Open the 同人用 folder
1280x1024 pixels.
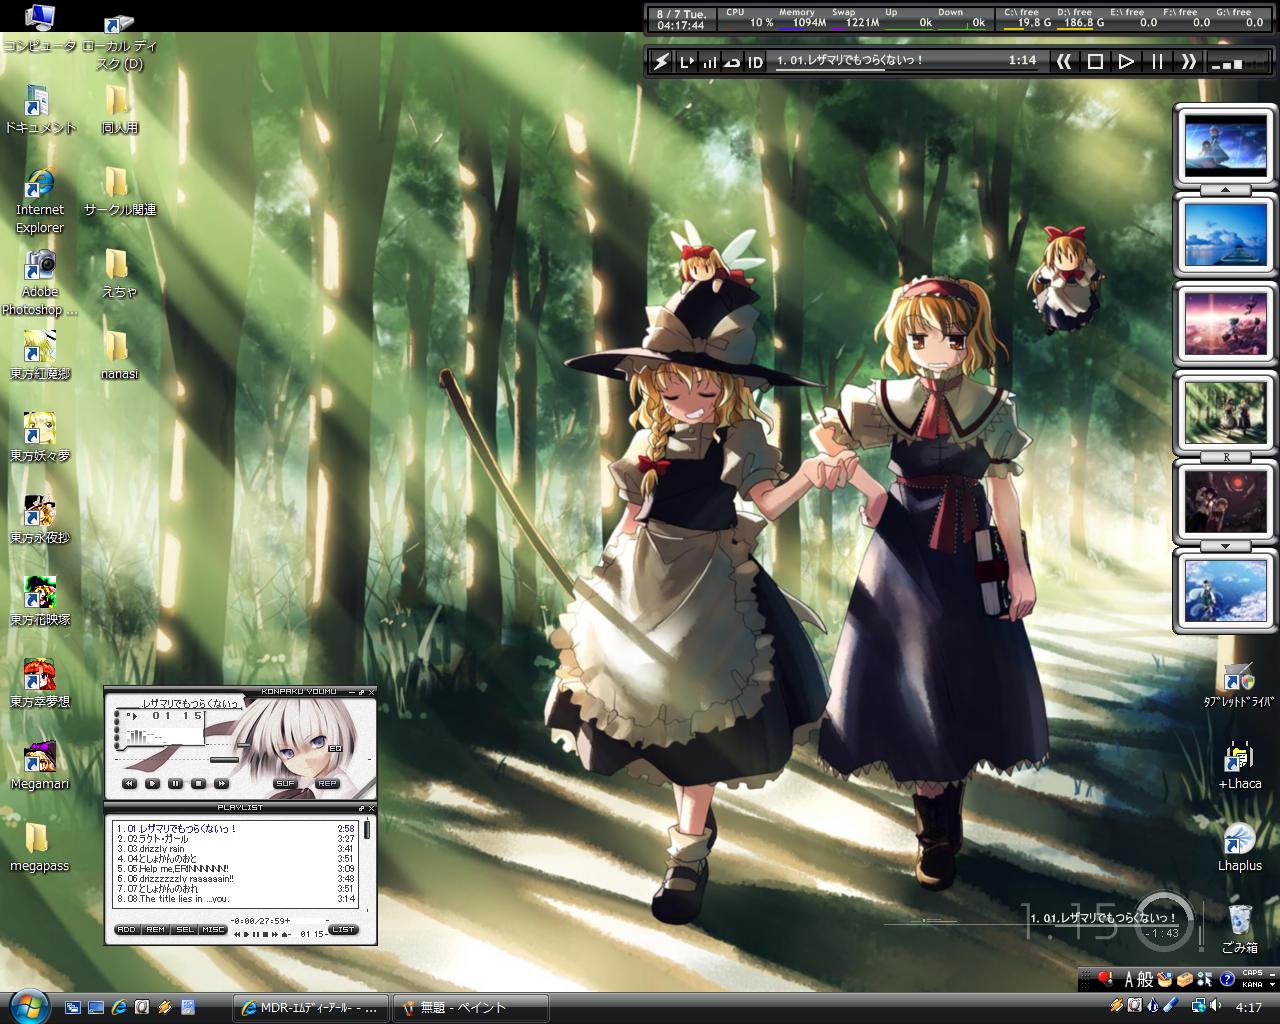(x=119, y=110)
